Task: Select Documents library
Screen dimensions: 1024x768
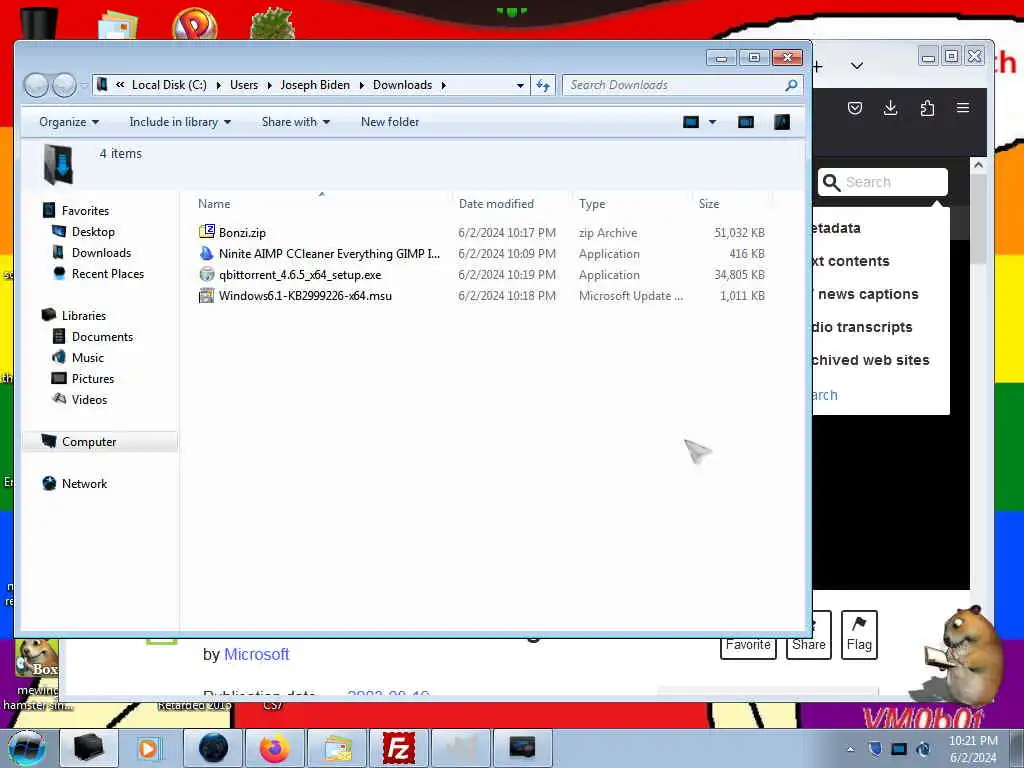Action: click(x=102, y=337)
